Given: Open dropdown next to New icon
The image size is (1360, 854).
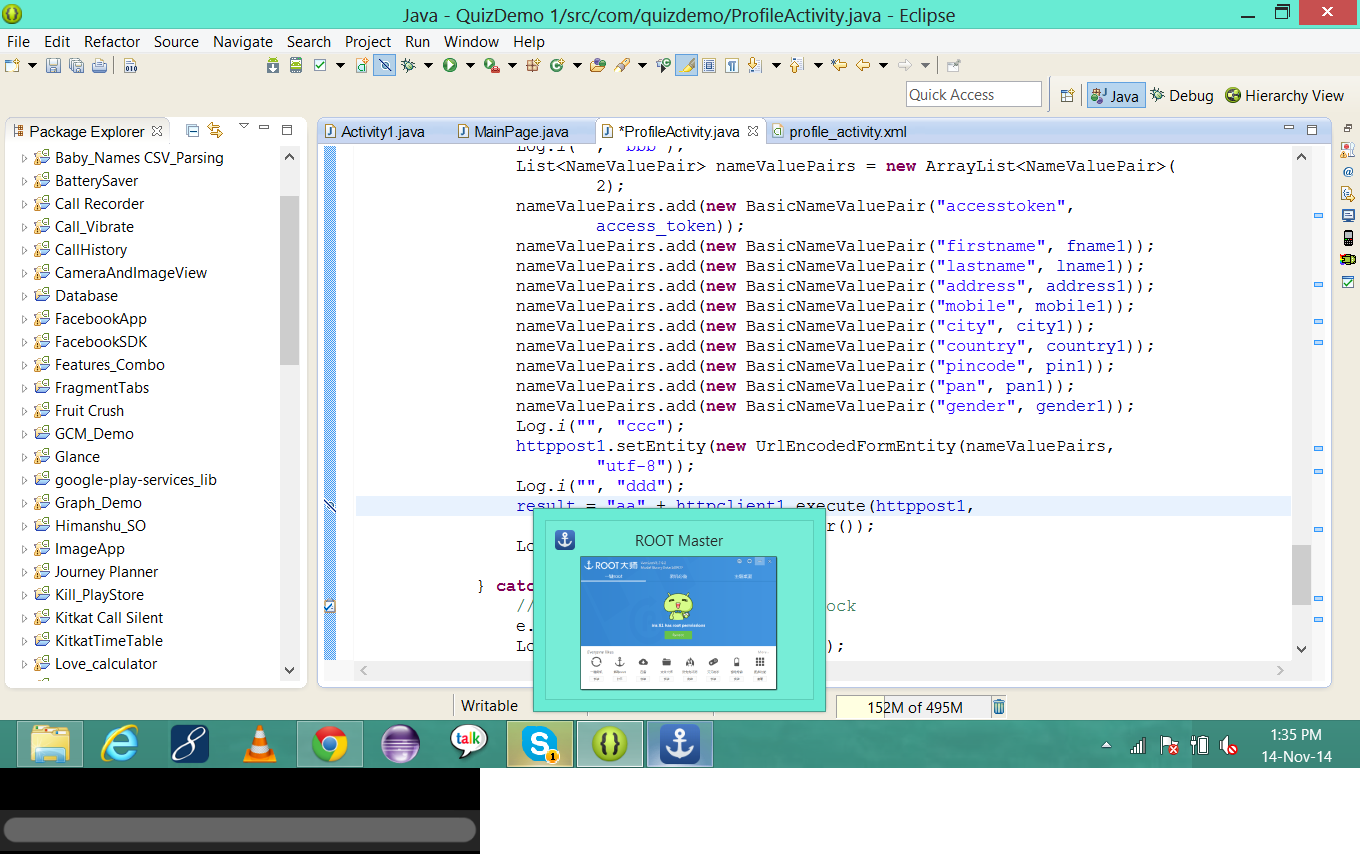Looking at the screenshot, I should pyautogui.click(x=32, y=65).
